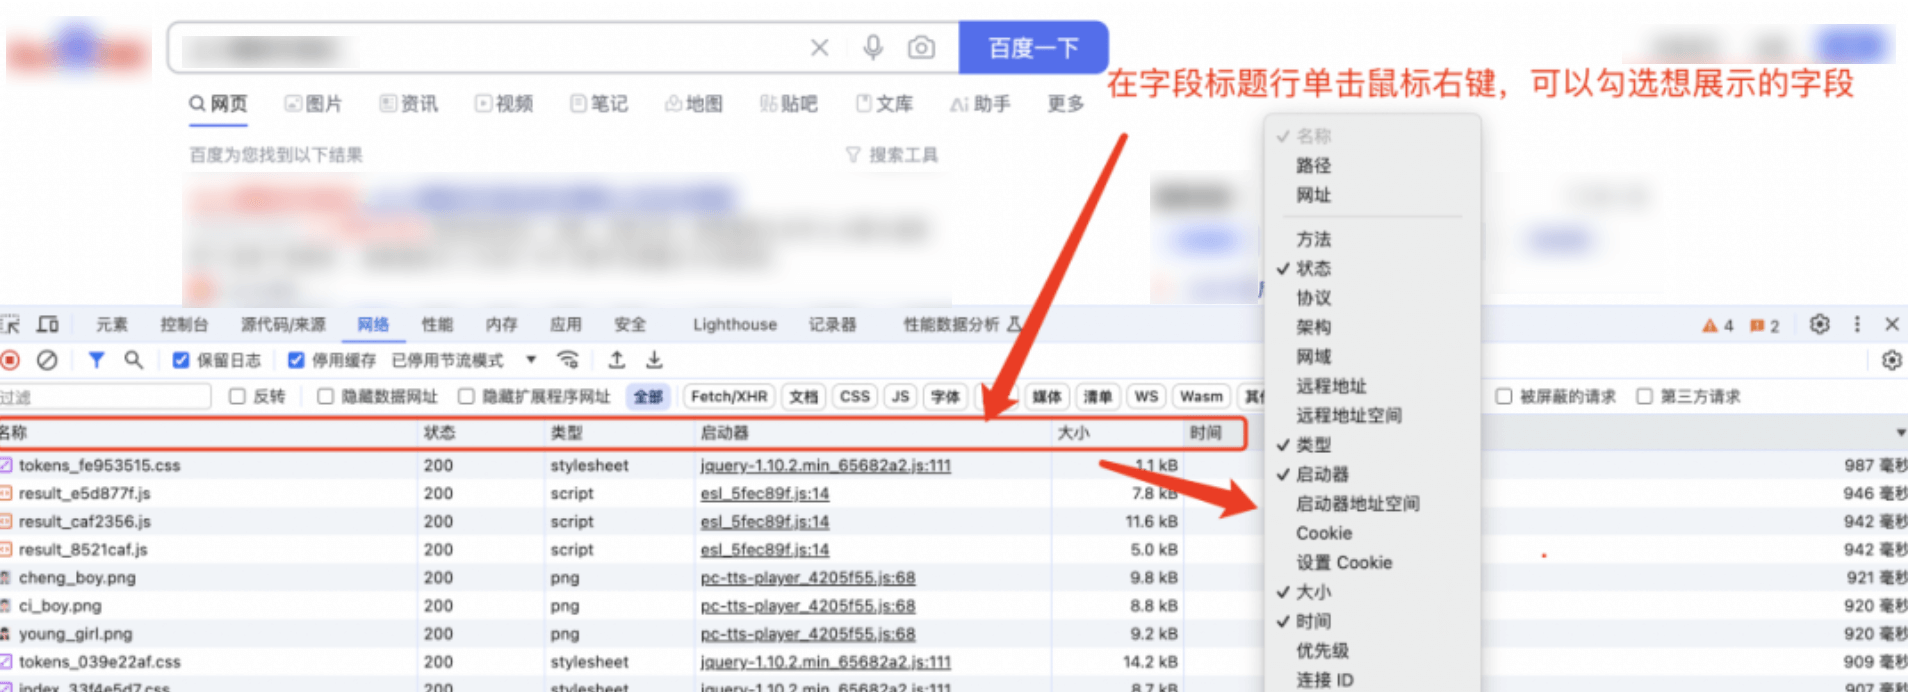The image size is (1908, 692).
Task: Open network conditions Wi-Fi icon
Action: click(568, 360)
